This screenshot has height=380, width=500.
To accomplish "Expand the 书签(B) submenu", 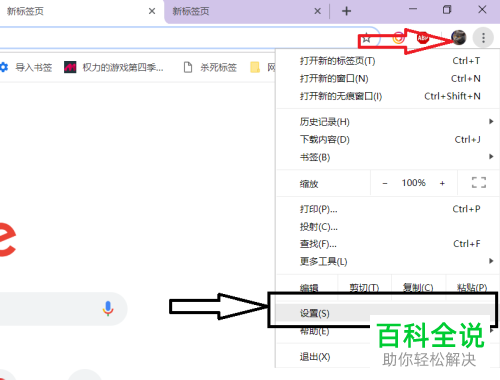I will point(388,157).
